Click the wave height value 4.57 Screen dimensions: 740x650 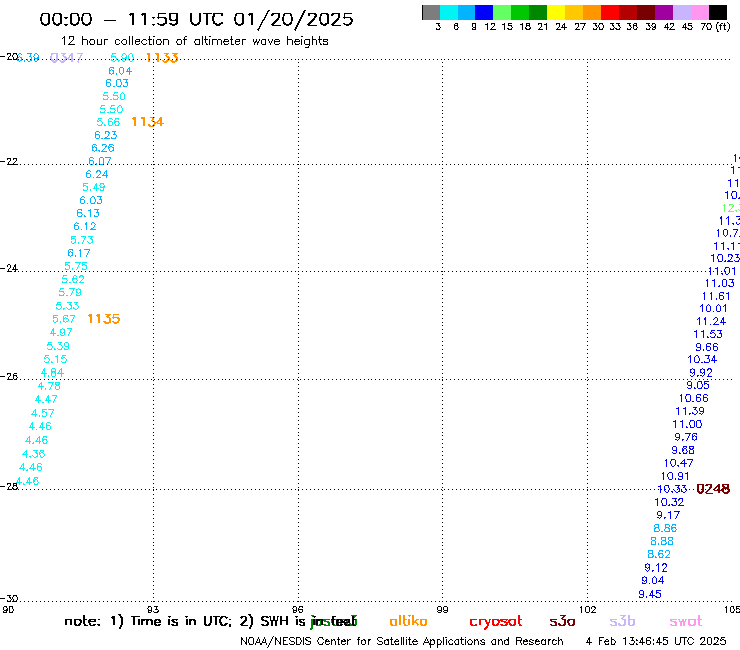click(42, 413)
